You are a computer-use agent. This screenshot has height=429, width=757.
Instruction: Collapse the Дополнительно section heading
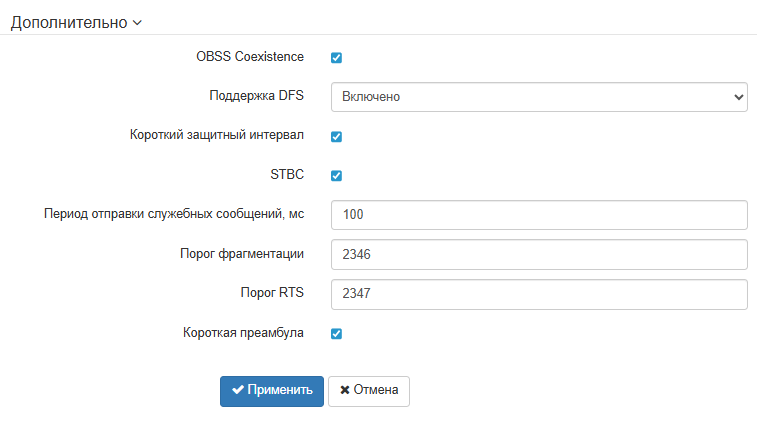click(x=70, y=22)
